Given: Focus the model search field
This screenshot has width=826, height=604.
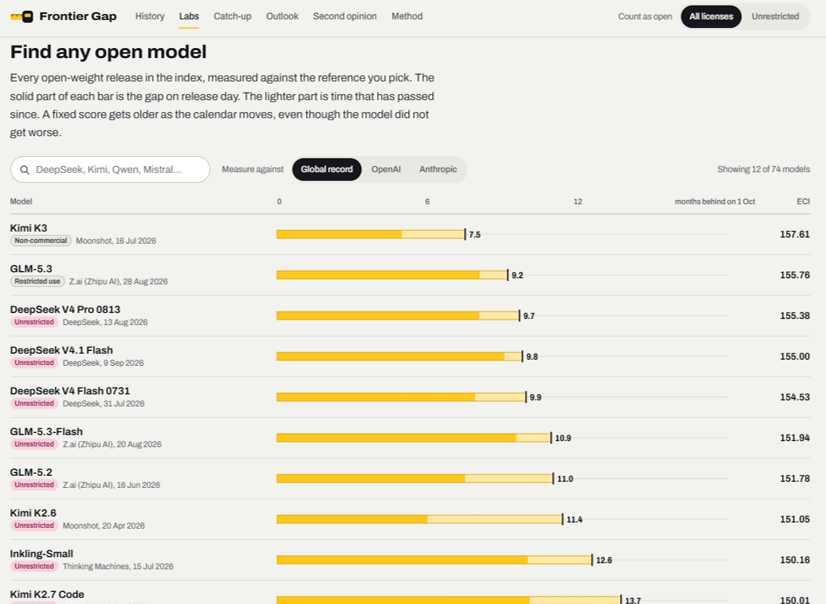Looking at the screenshot, I should 110,170.
